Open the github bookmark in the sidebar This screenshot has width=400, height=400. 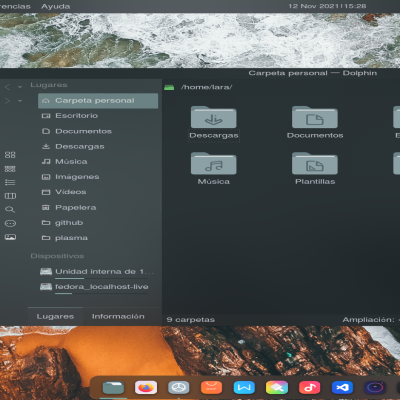point(98,223)
